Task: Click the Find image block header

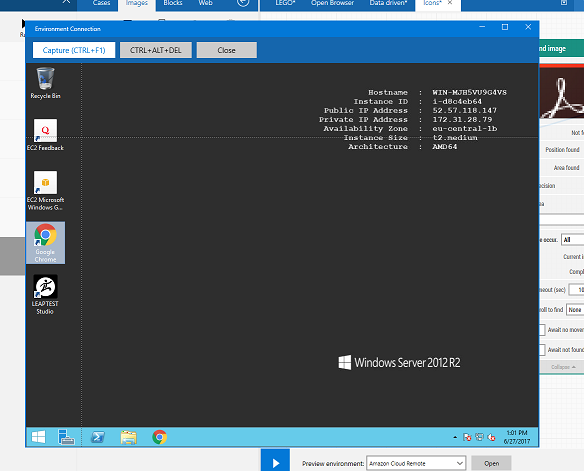Action: 562,48
